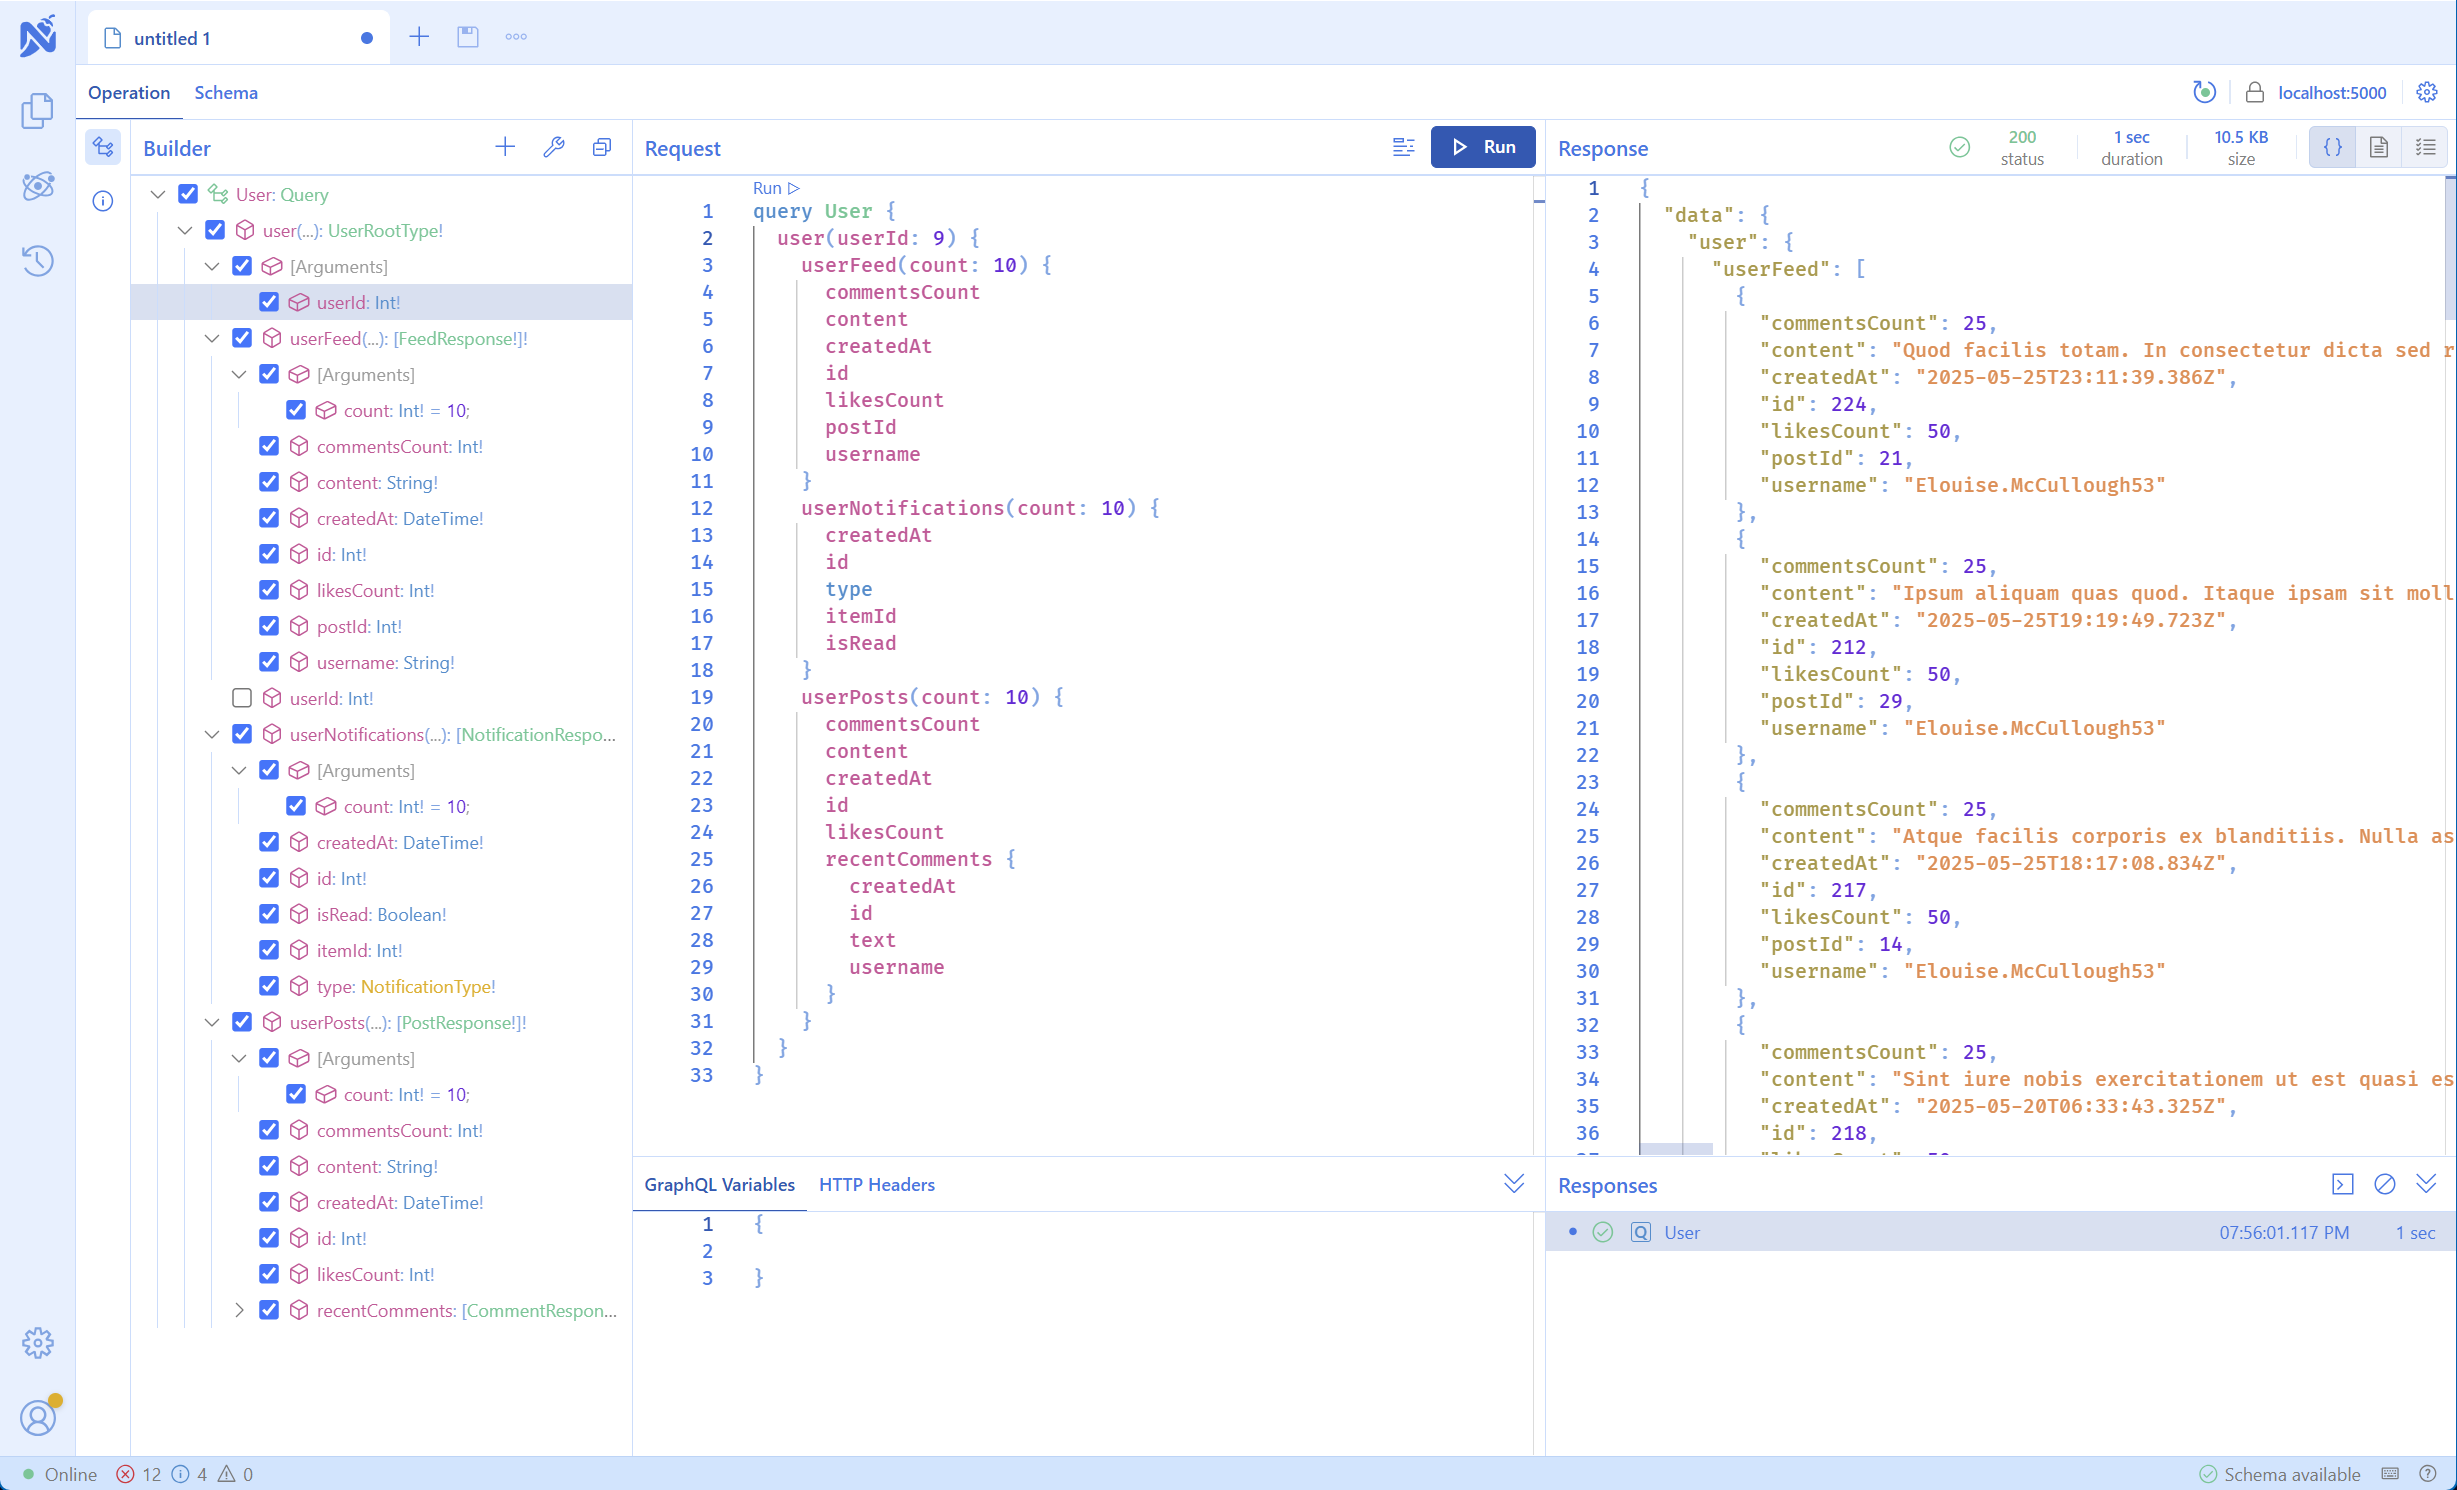Add a new document tab
Viewport: 2457px width, 1490px height.
tap(419, 37)
